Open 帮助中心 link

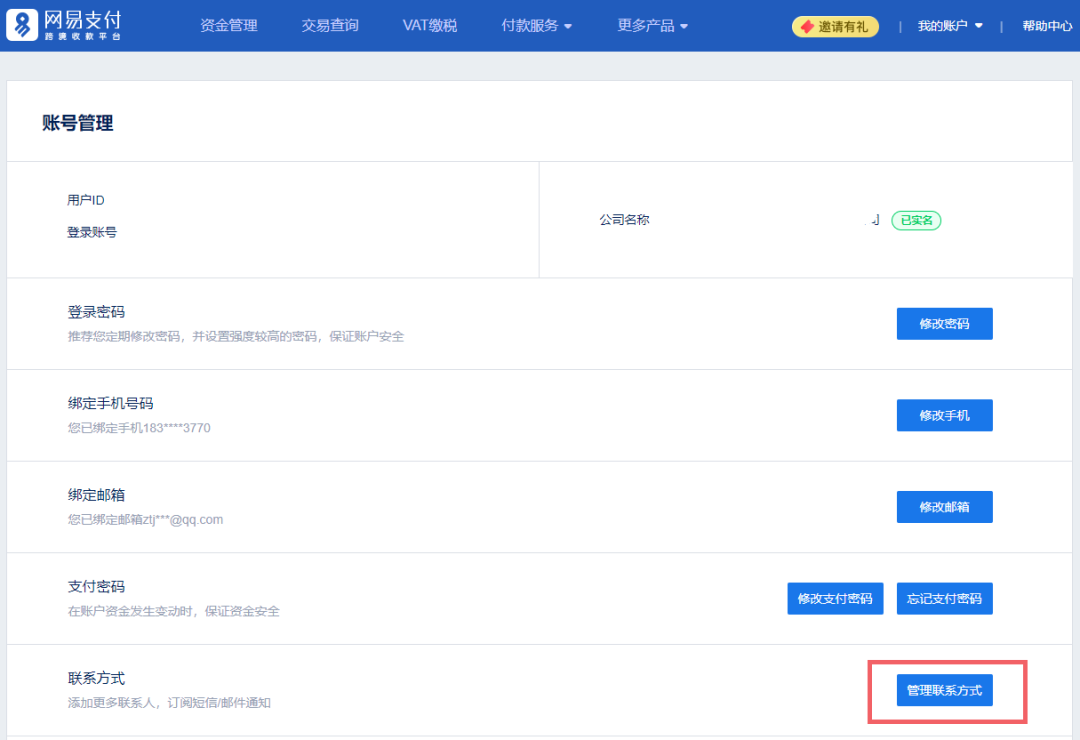(1047, 26)
